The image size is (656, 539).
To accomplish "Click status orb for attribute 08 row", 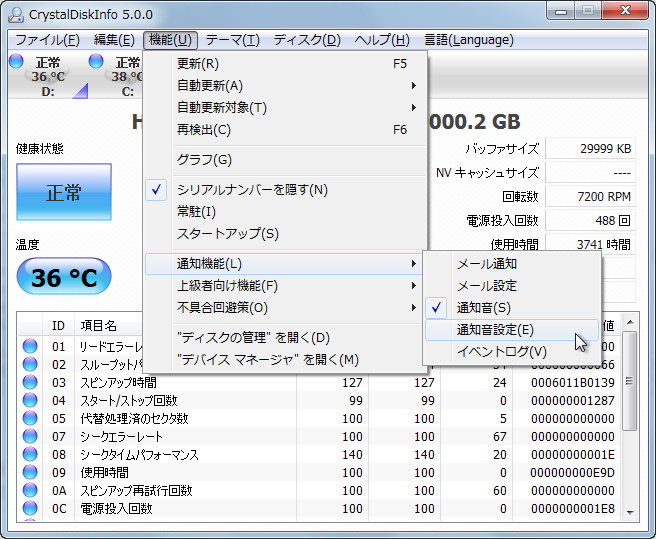I will [x=30, y=454].
